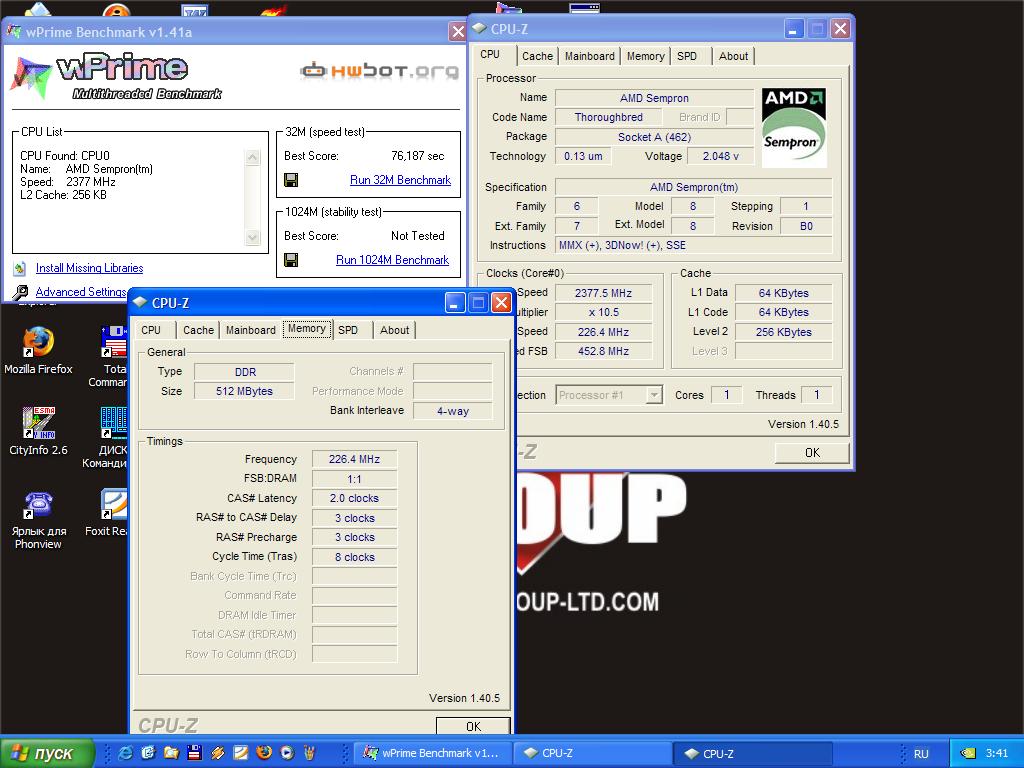1024x768 pixels.
Task: Open Internet Explorer from quick launch
Action: [125, 752]
